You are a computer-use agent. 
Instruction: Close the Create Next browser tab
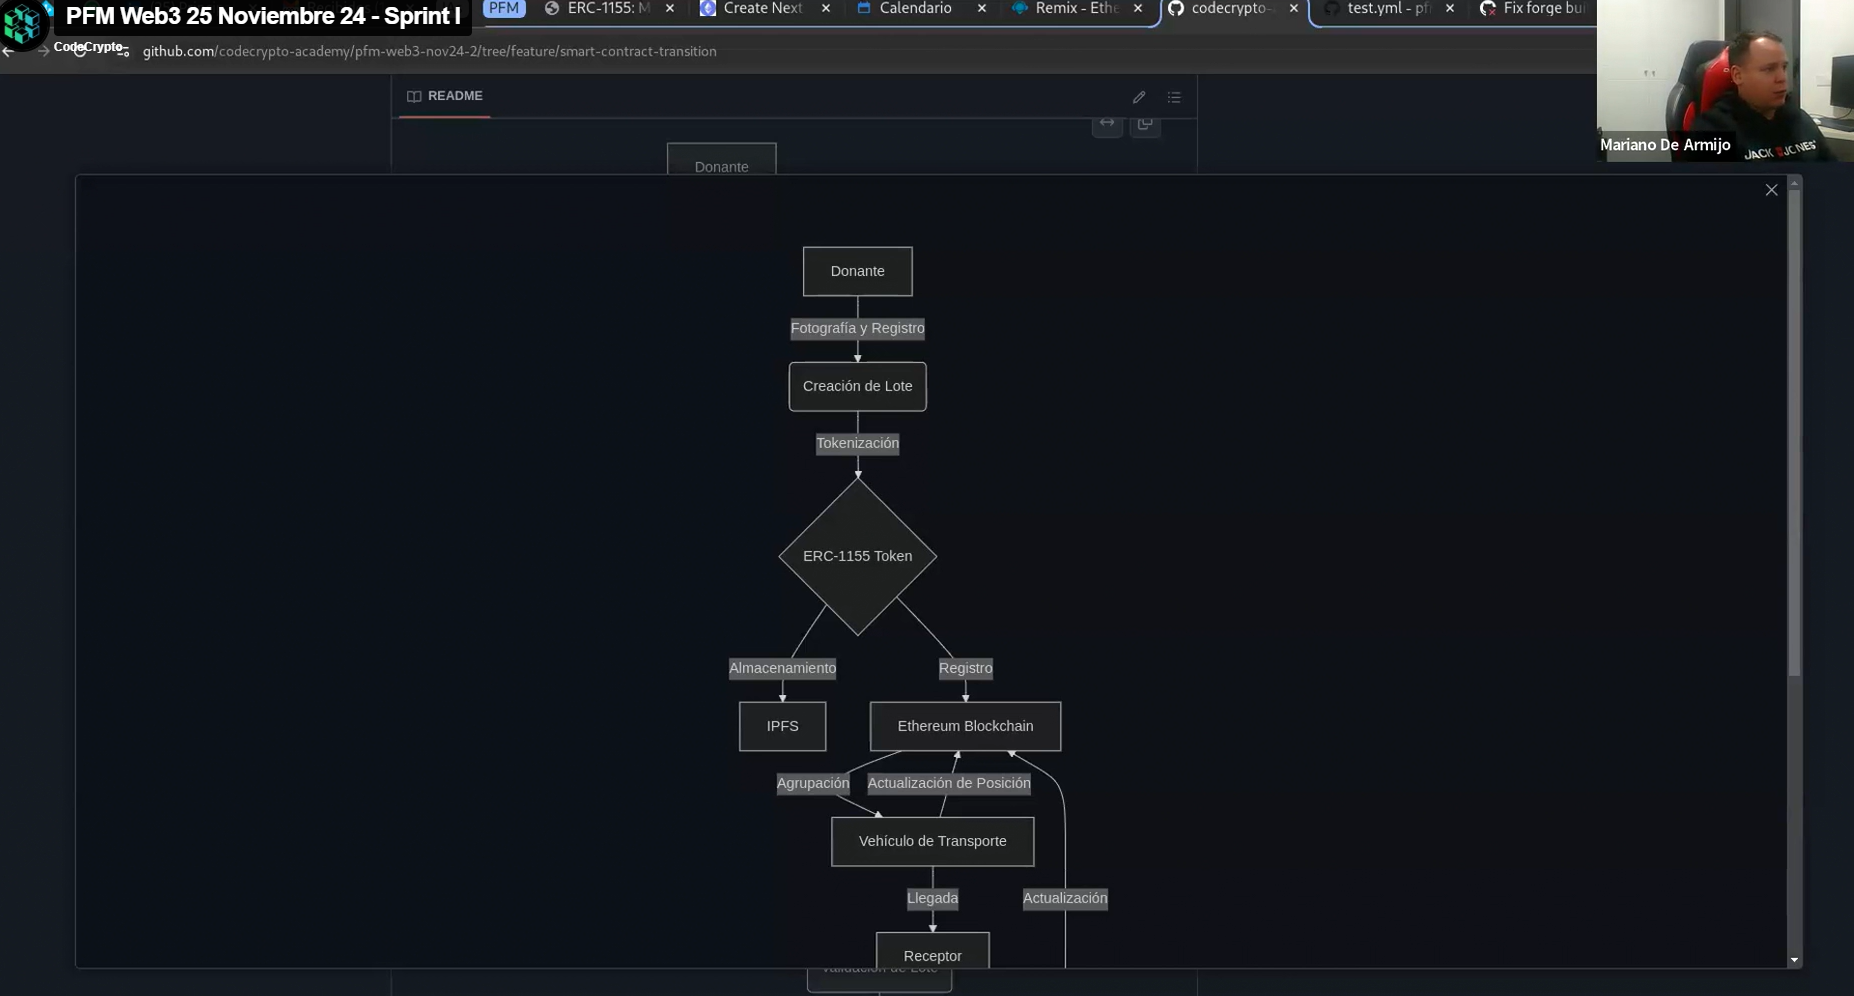pyautogui.click(x=826, y=8)
